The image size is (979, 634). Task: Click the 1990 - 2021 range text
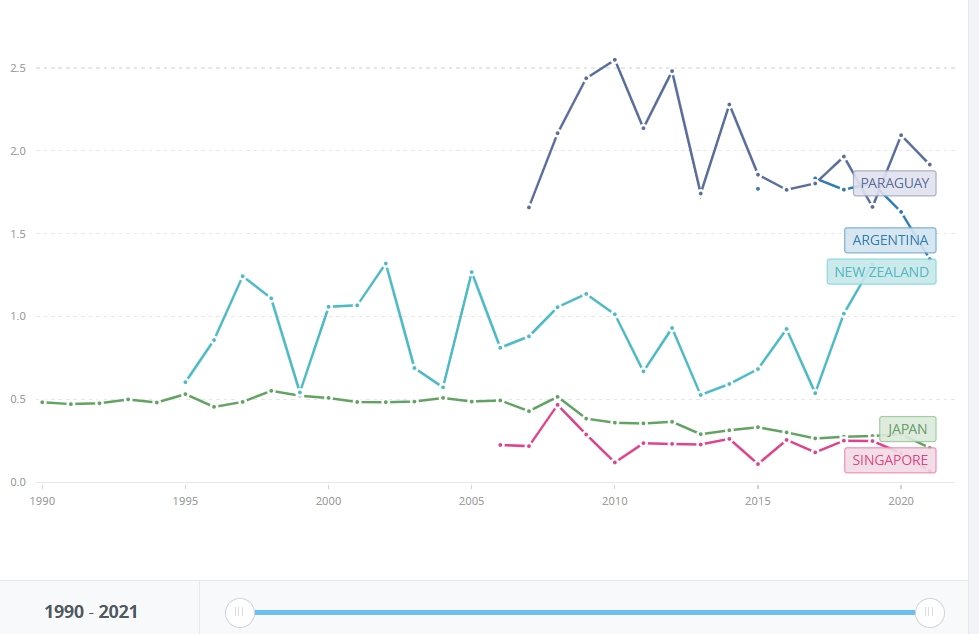point(91,612)
